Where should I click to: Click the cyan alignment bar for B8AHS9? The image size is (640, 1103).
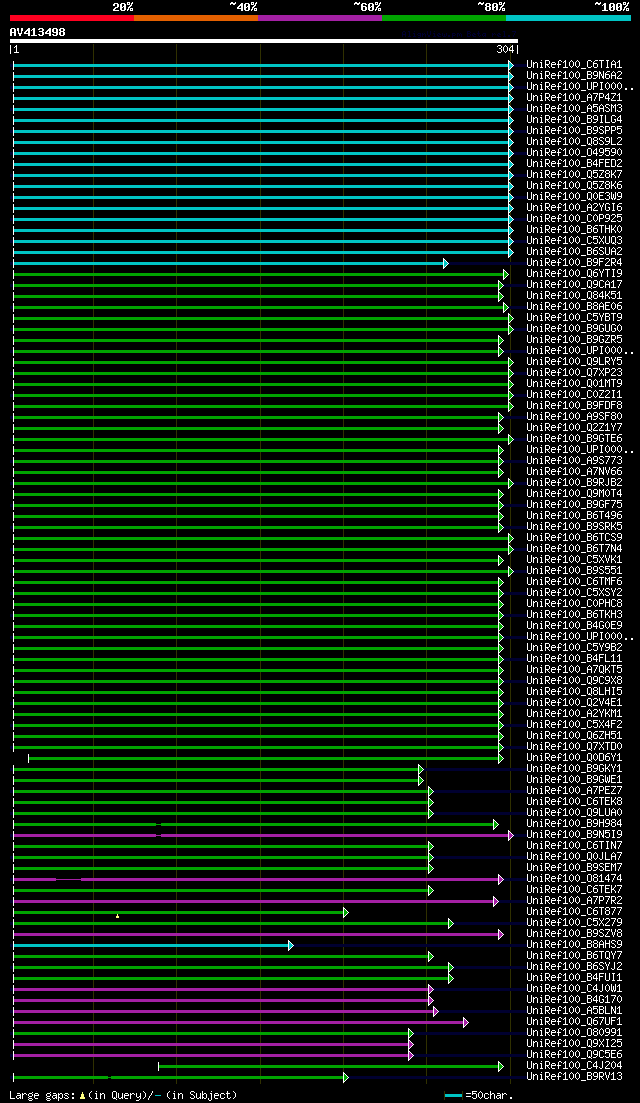(x=153, y=945)
